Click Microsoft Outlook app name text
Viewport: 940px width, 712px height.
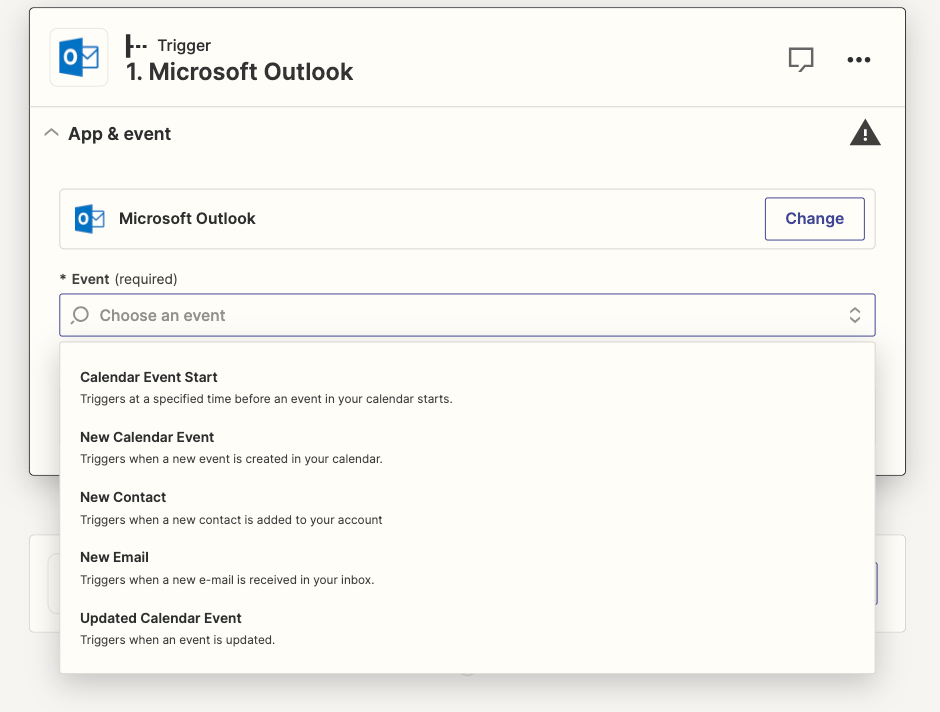[187, 219]
